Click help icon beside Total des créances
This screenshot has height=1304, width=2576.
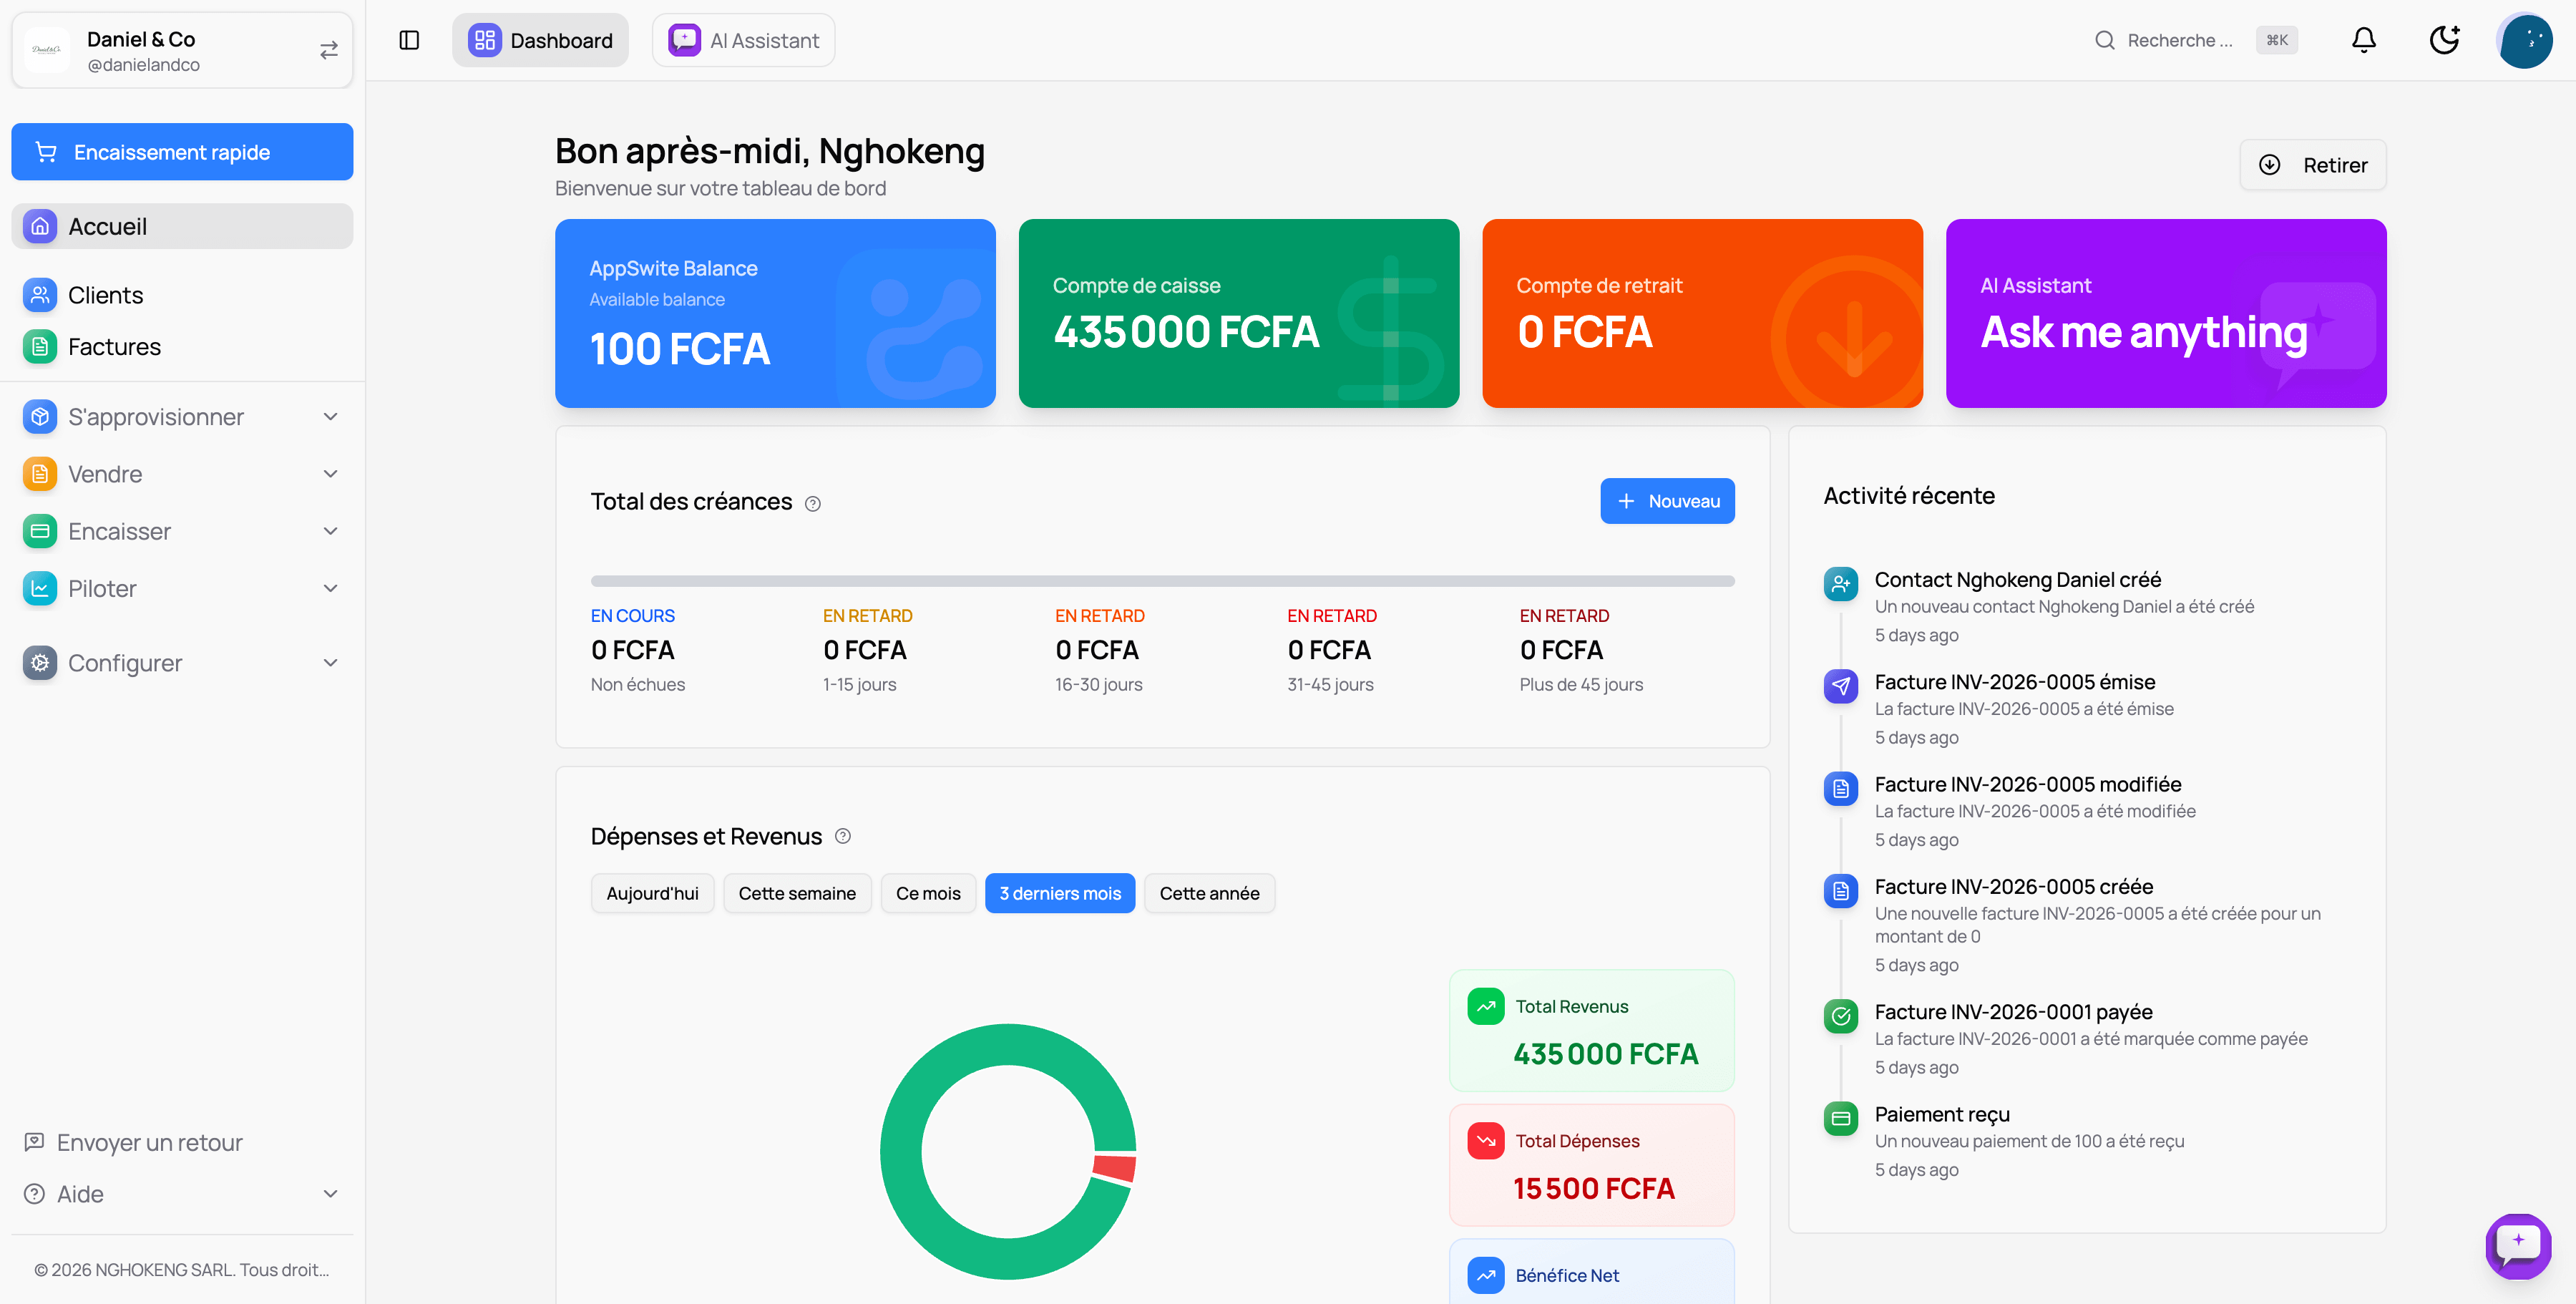[x=813, y=504]
